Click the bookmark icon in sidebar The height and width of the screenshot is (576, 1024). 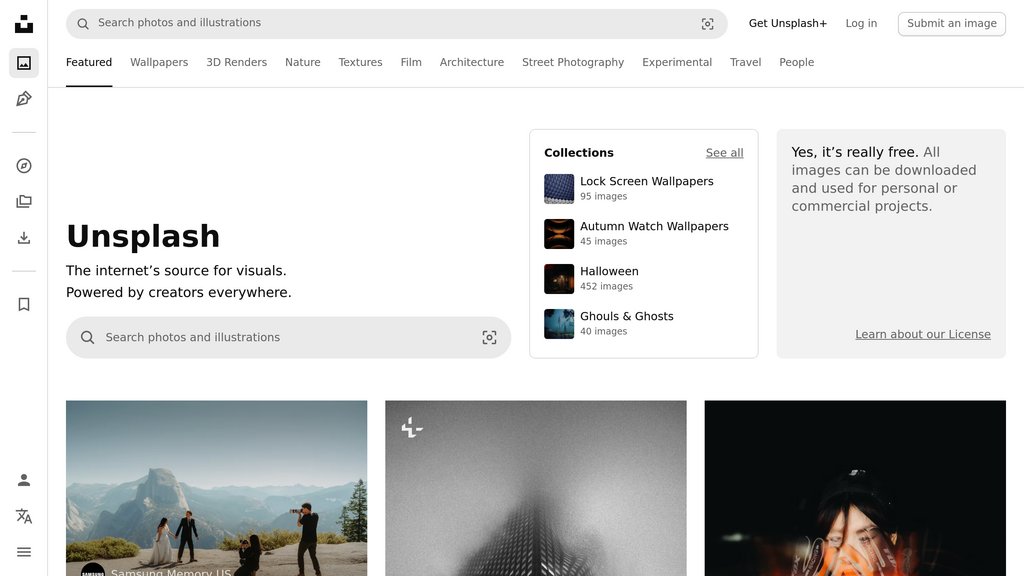tap(23, 303)
